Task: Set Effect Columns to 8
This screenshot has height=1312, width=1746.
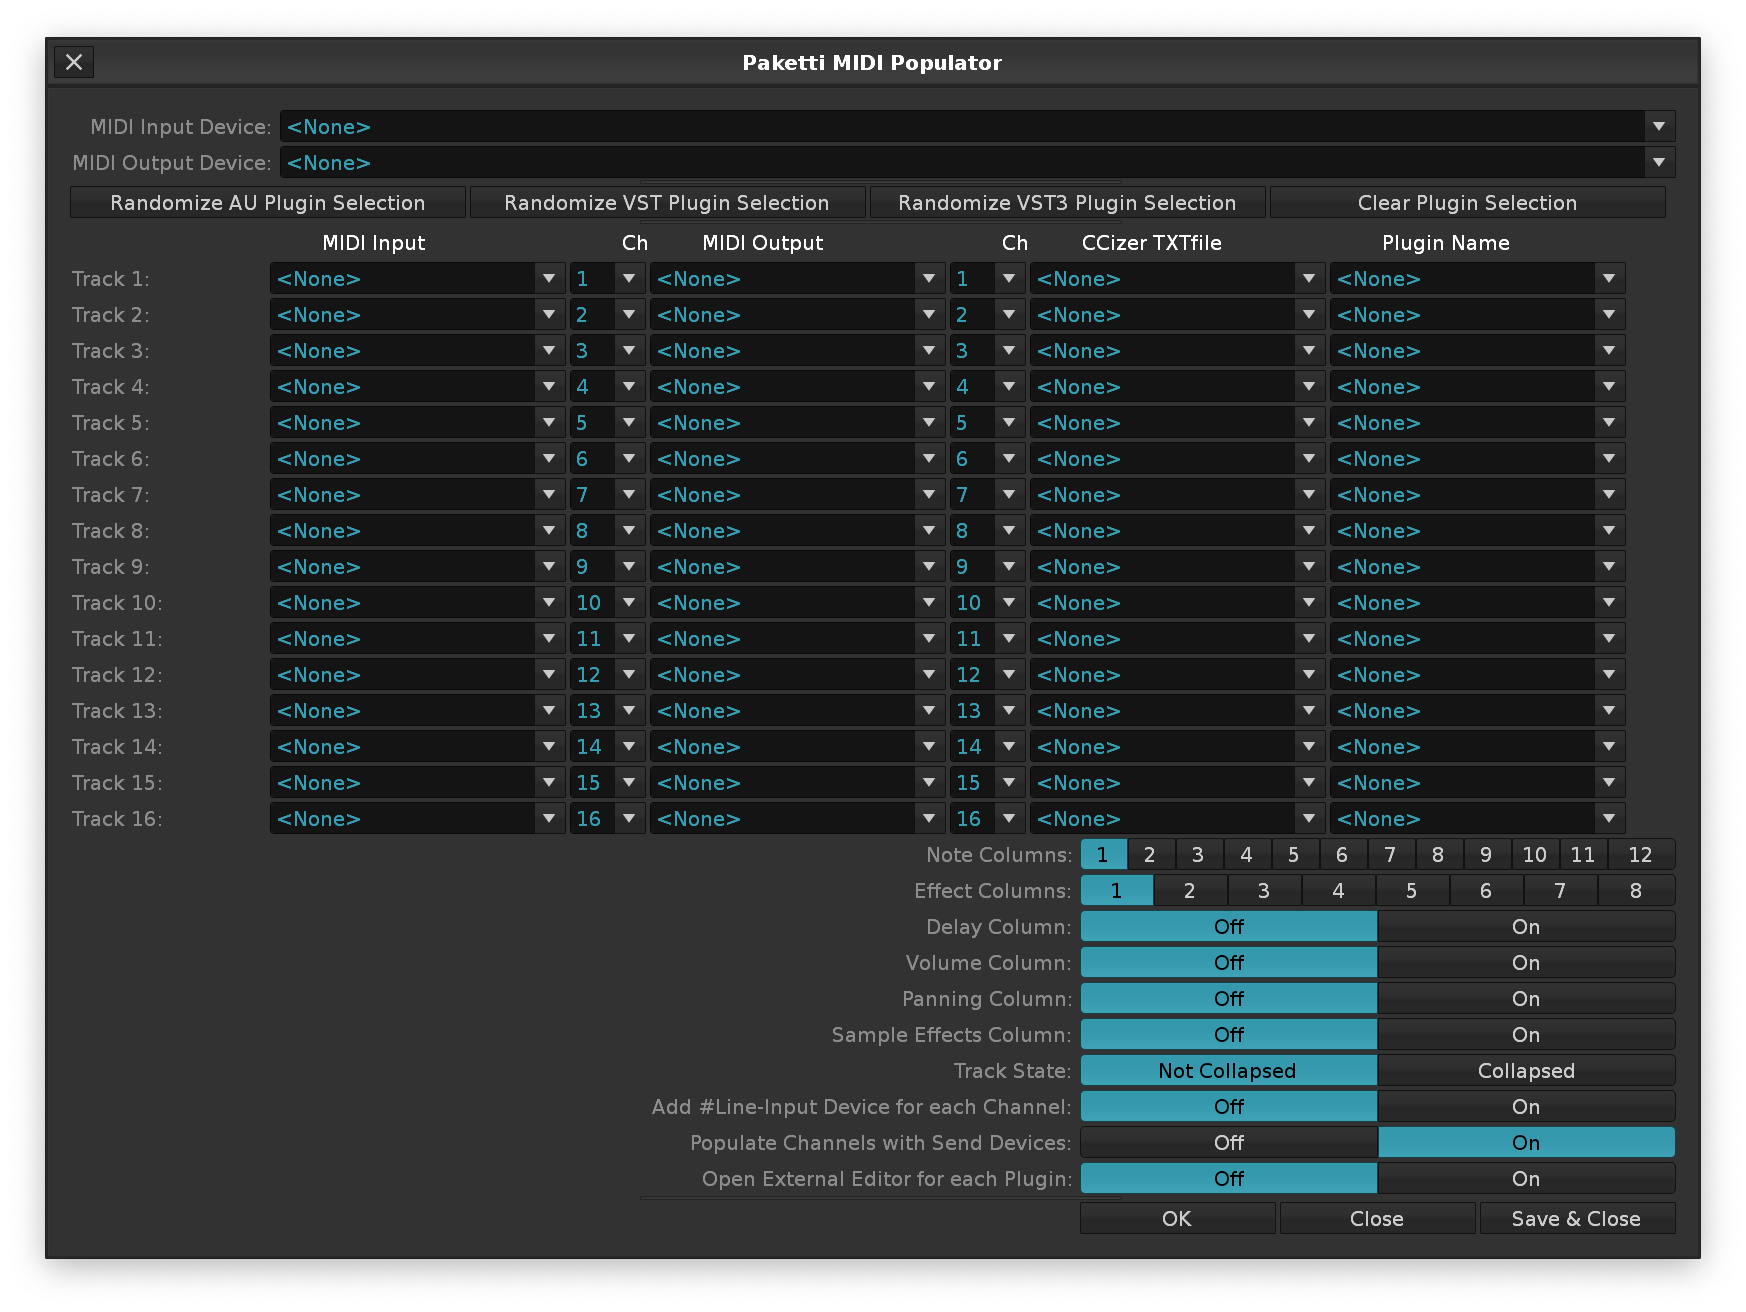Action: pyautogui.click(x=1636, y=891)
